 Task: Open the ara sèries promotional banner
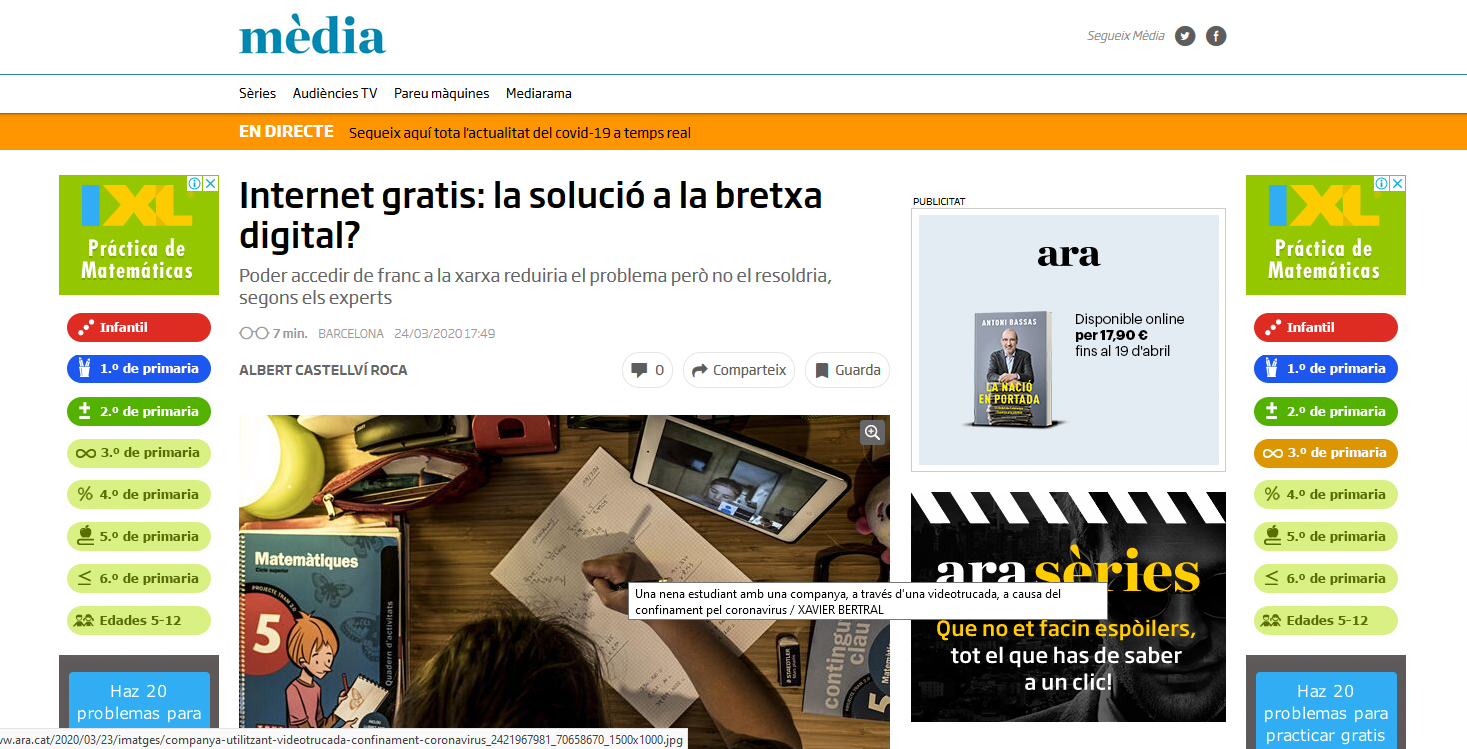pos(1068,606)
